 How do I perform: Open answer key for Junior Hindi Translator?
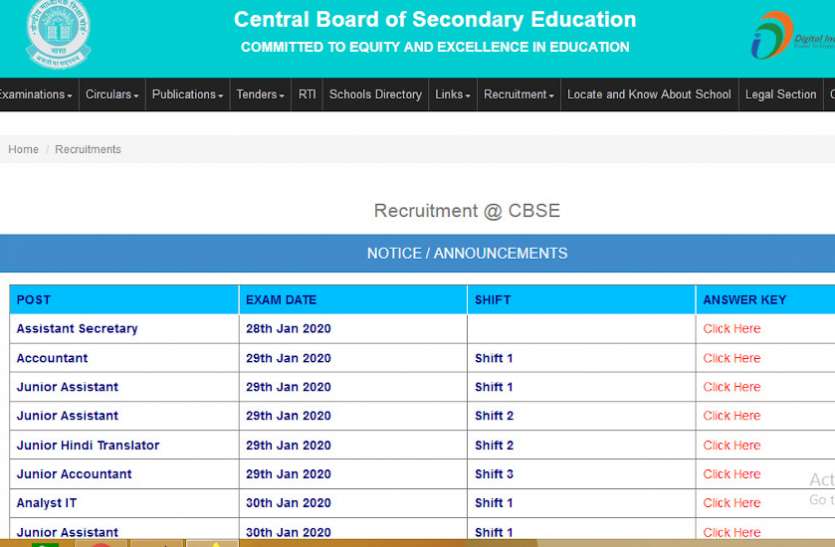732,445
